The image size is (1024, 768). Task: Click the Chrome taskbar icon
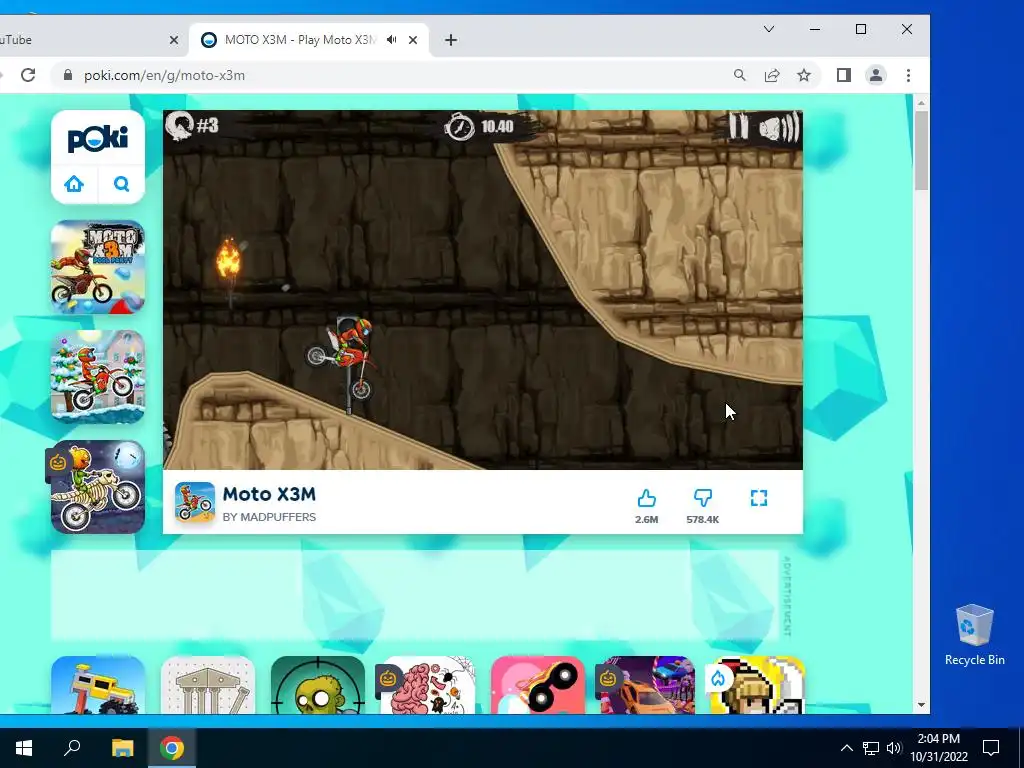point(172,748)
